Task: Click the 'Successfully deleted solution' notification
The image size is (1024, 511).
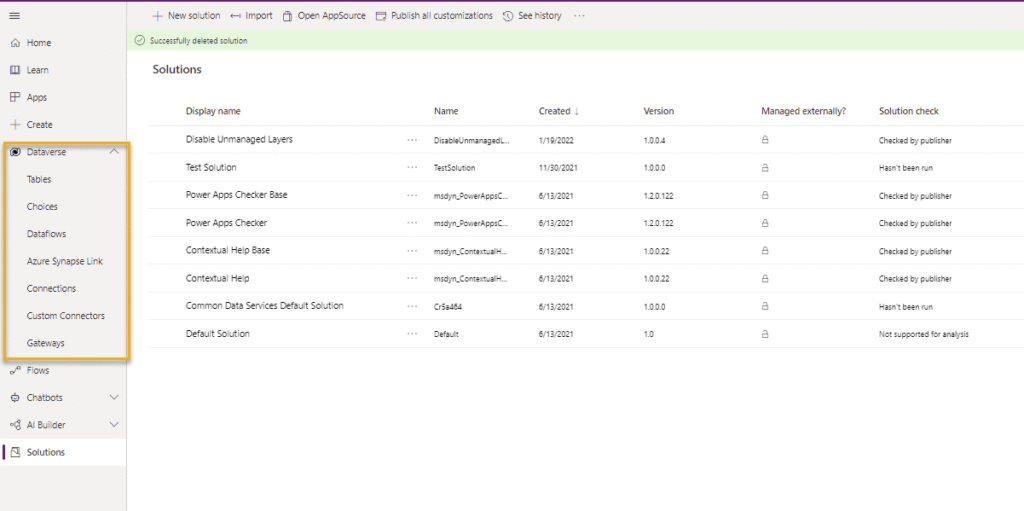Action: click(199, 41)
